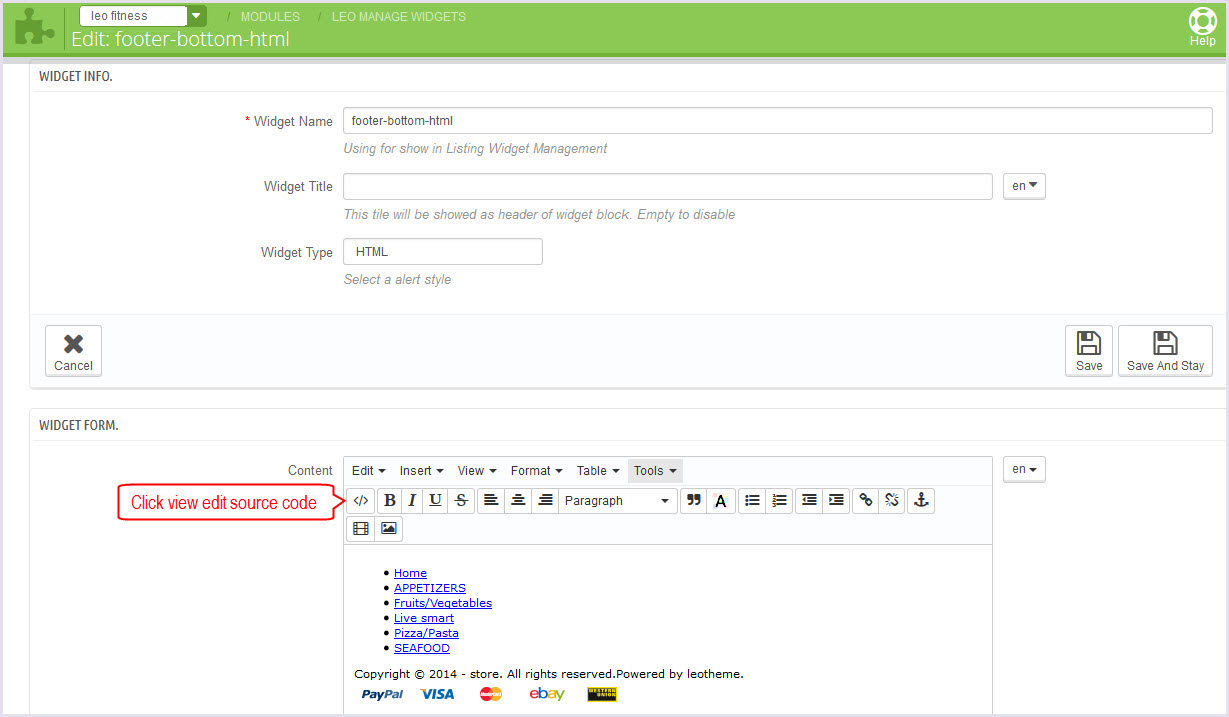1229x717 pixels.
Task: Insert a blockquote
Action: [692, 501]
